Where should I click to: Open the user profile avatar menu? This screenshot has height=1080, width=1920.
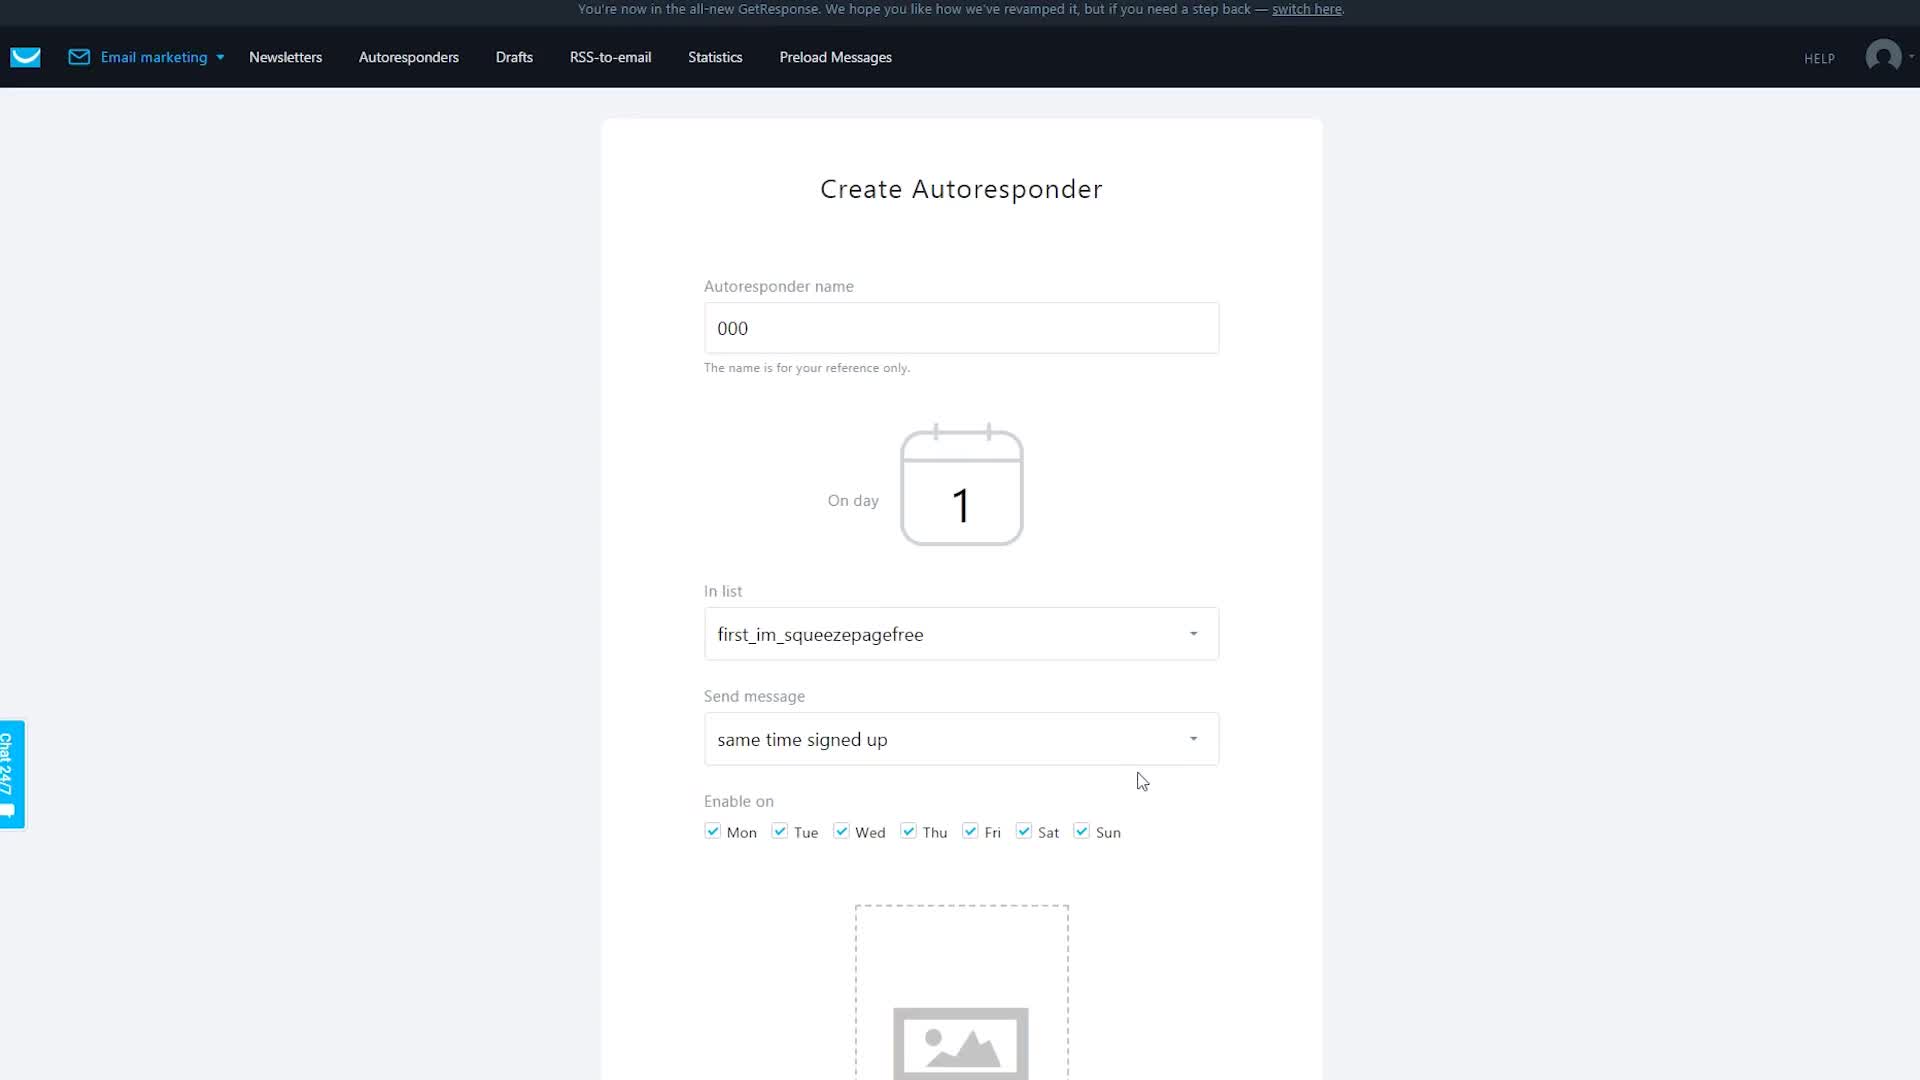click(1883, 56)
